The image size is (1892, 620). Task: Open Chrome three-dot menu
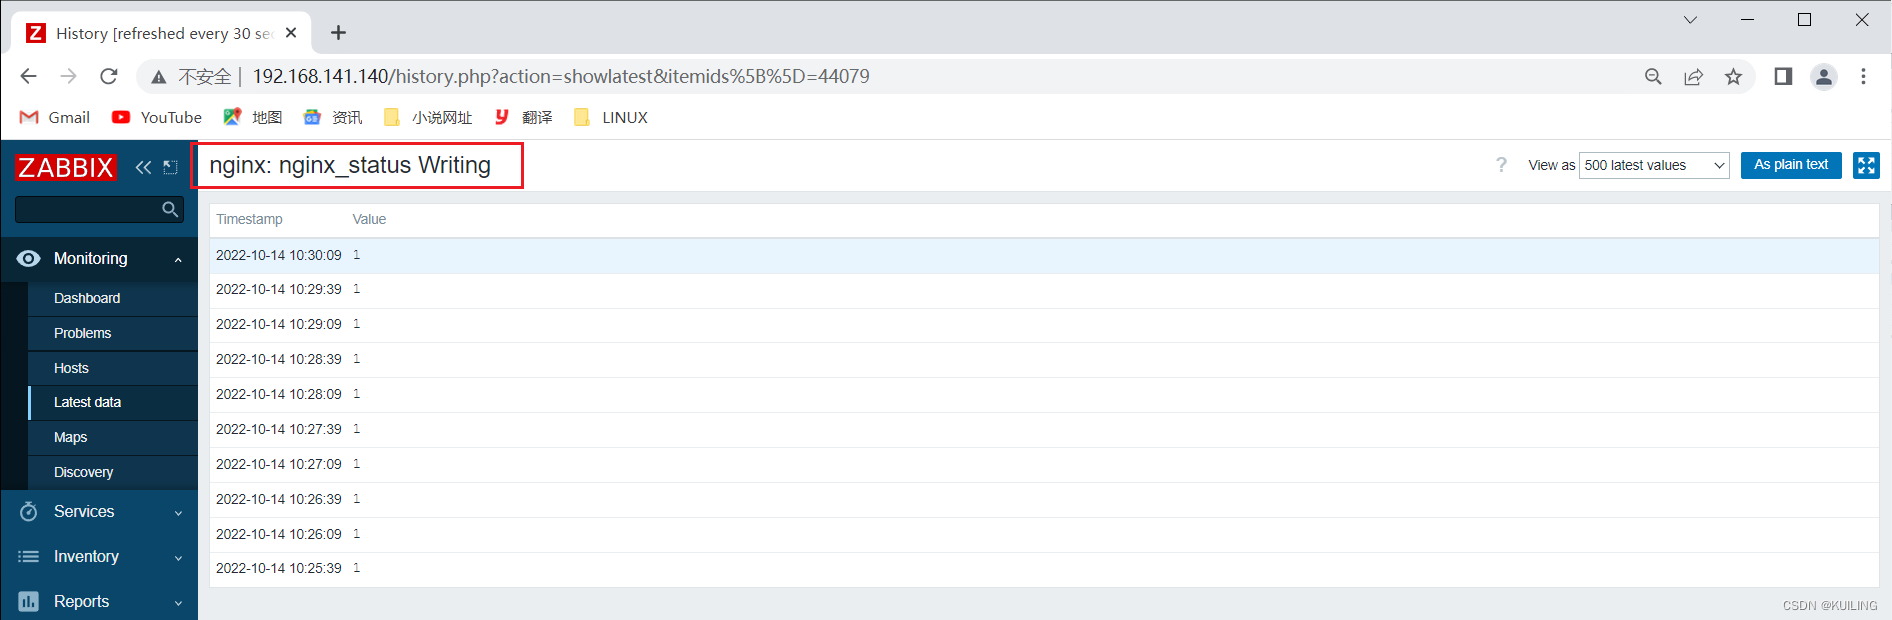pos(1863,76)
